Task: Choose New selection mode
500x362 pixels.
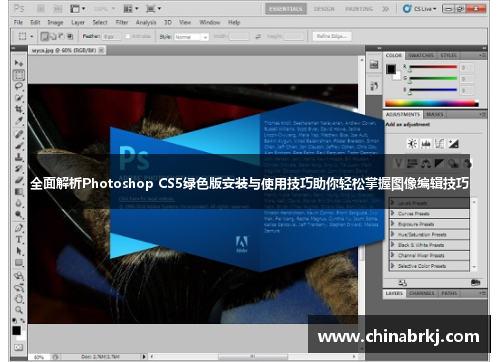Action: click(44, 36)
